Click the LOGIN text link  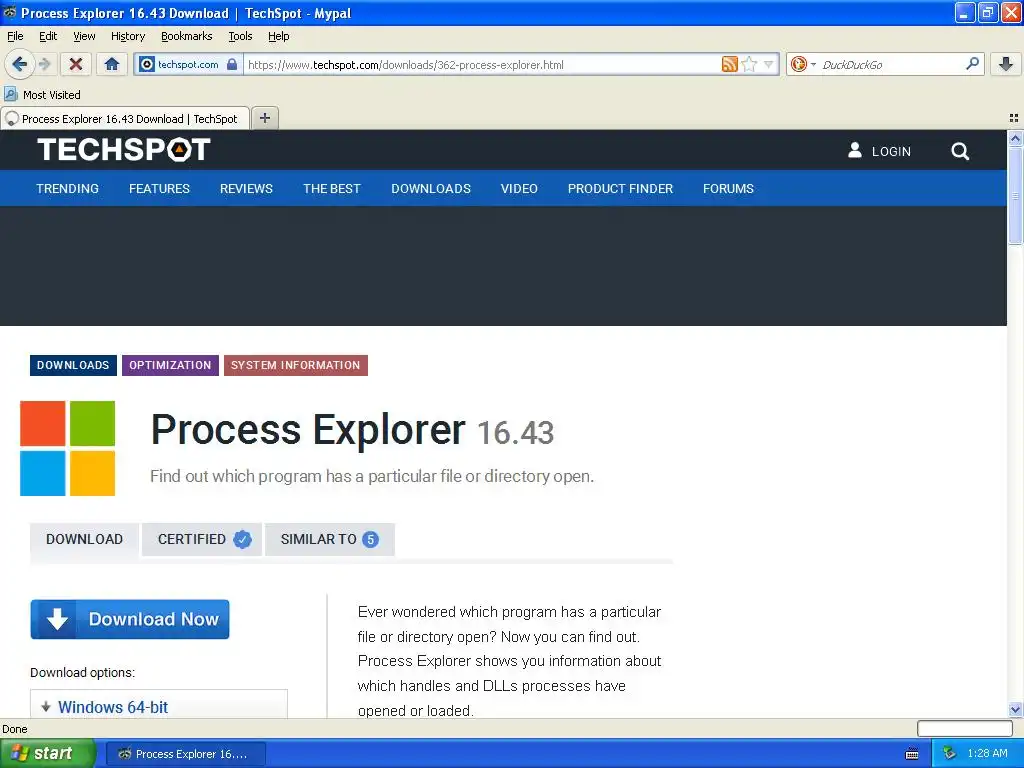coord(891,152)
